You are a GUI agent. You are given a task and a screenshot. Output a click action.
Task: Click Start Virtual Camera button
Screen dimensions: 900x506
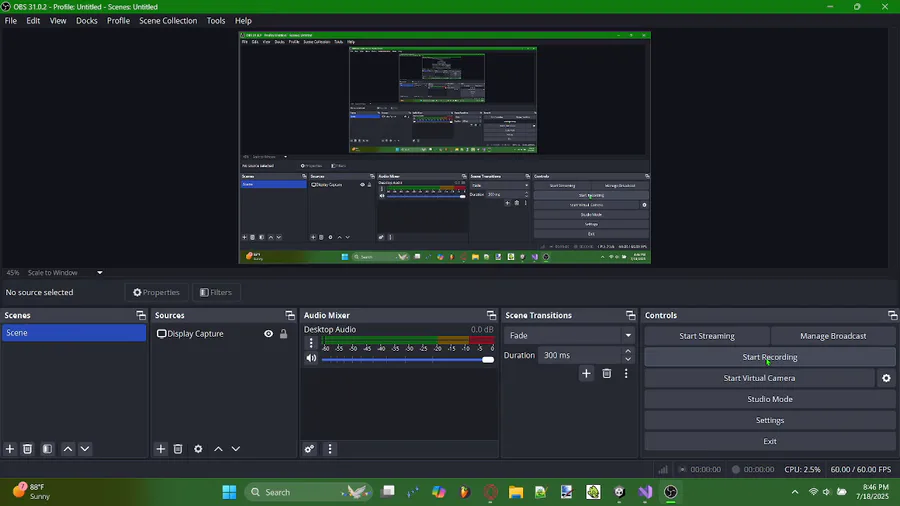[759, 378]
